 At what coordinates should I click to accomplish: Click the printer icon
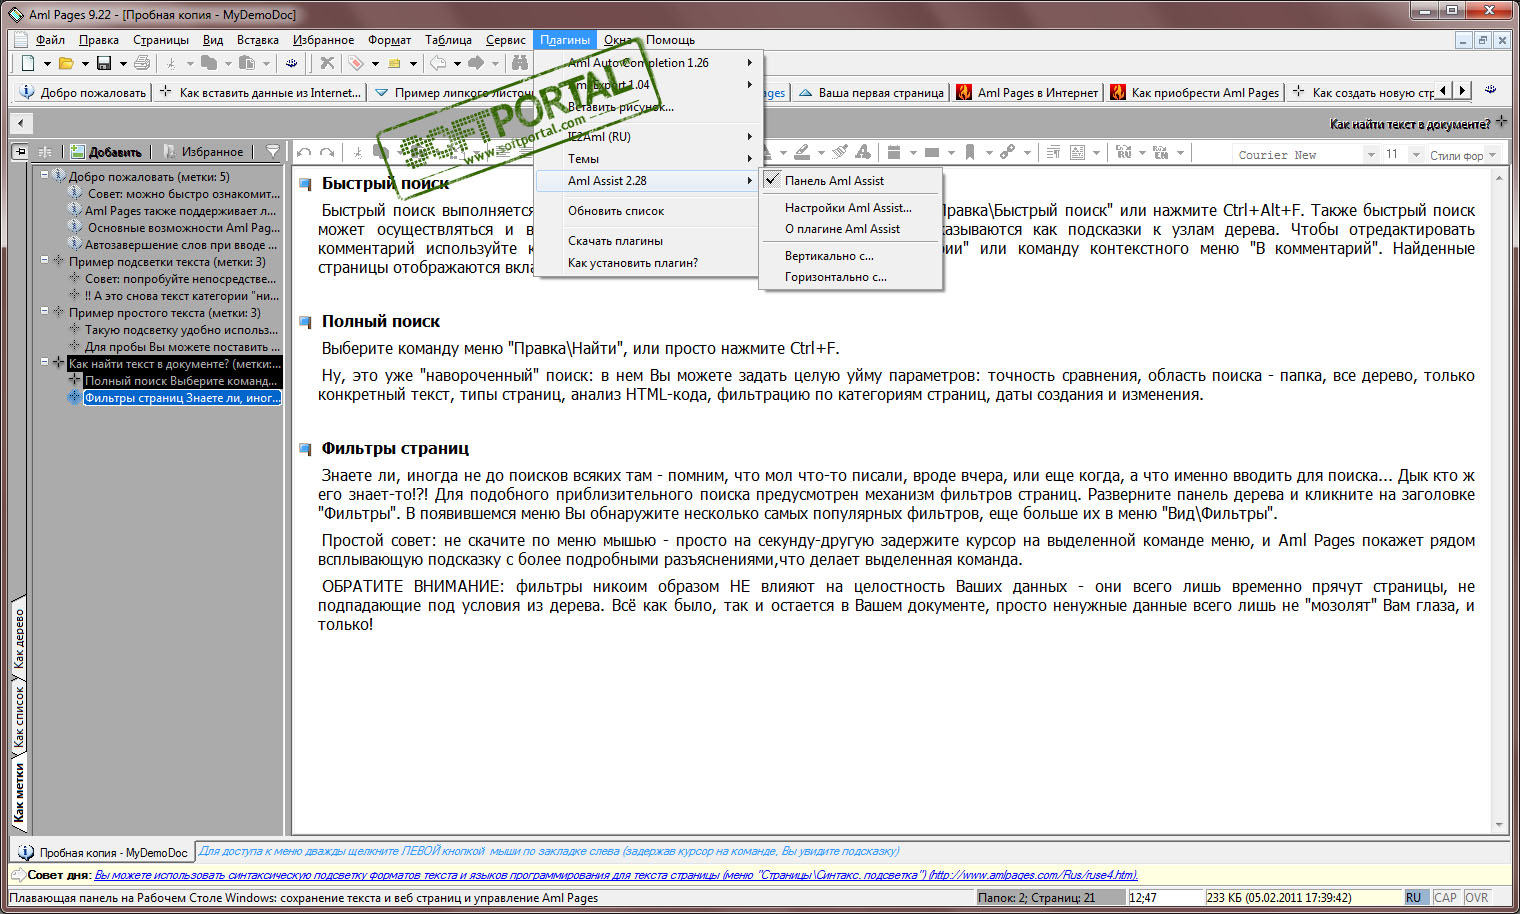142,63
